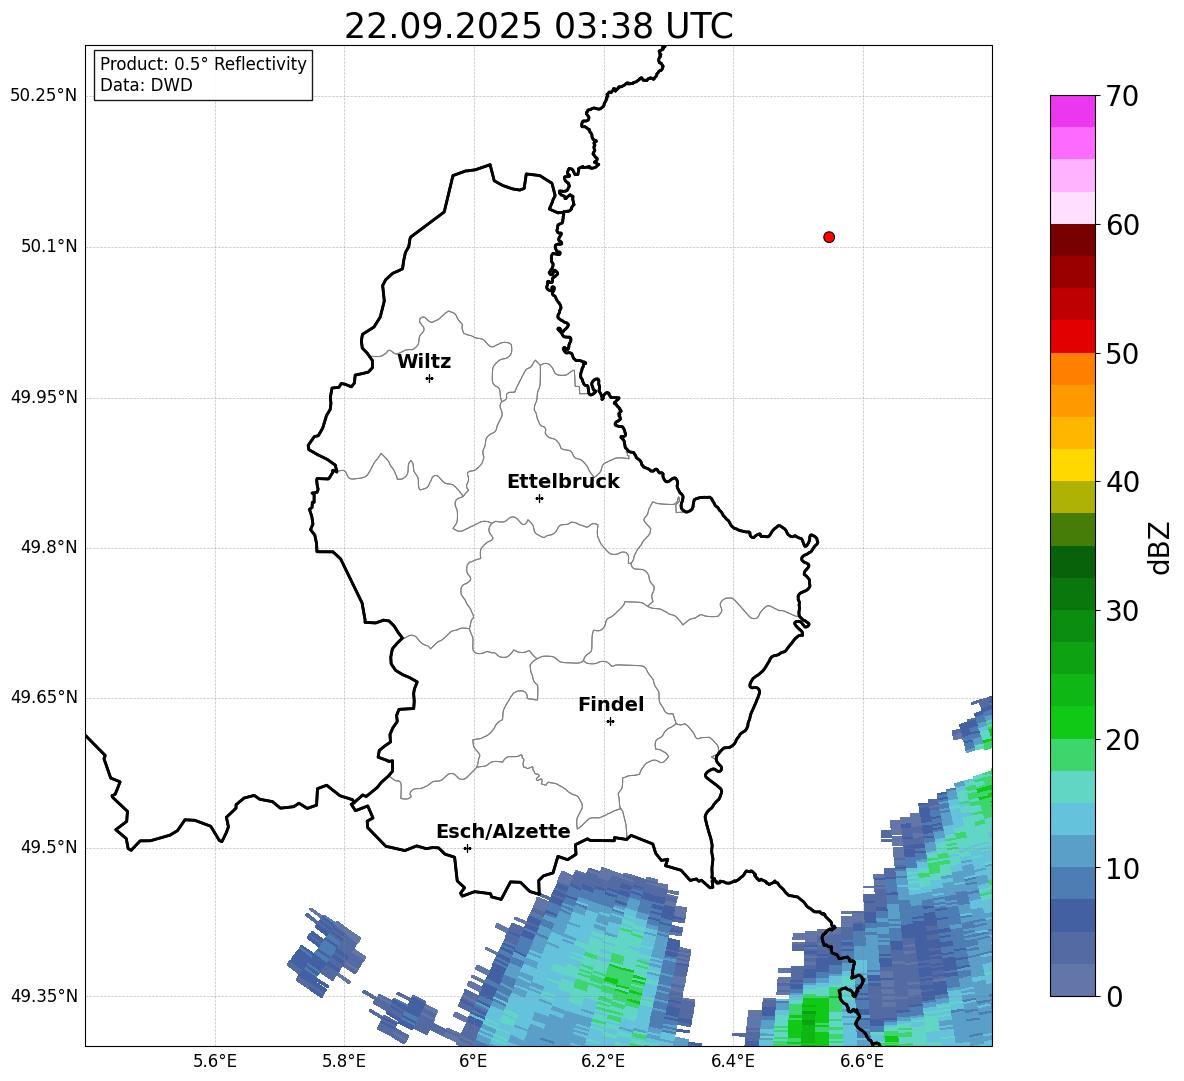Click the title 22.09.2025 03:38 UTC
Viewport: 1184px width, 1081px height.
[538, 26]
